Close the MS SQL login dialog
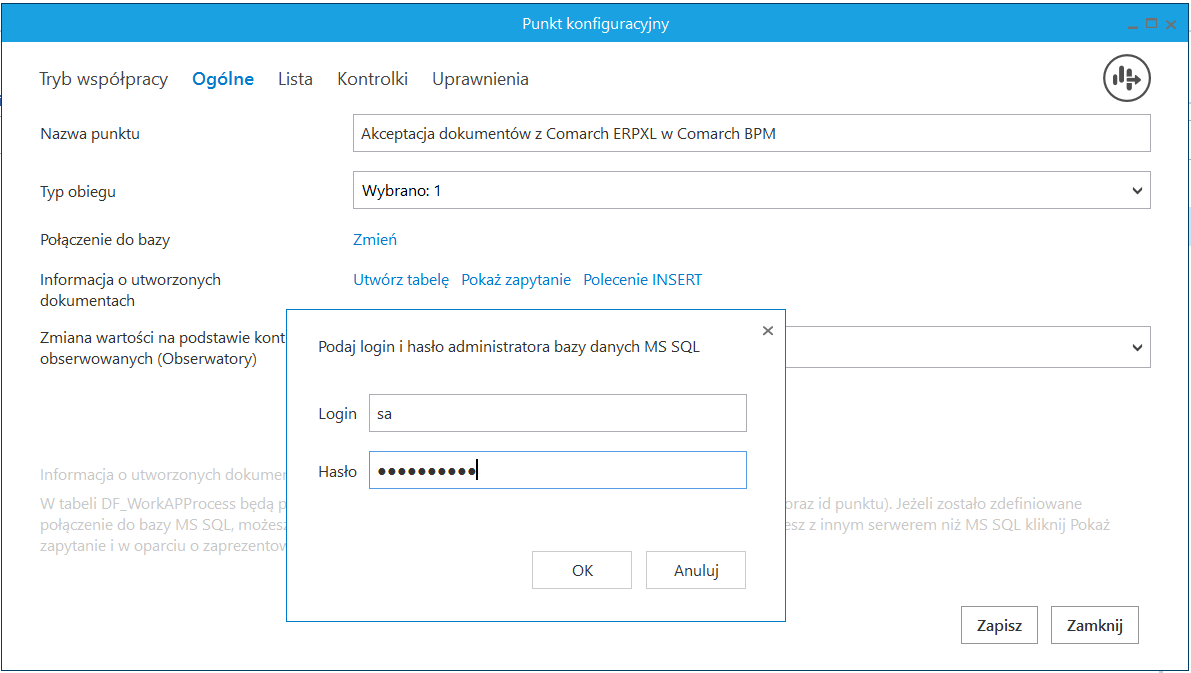Screen dimensions: 1191x673 coord(767,331)
